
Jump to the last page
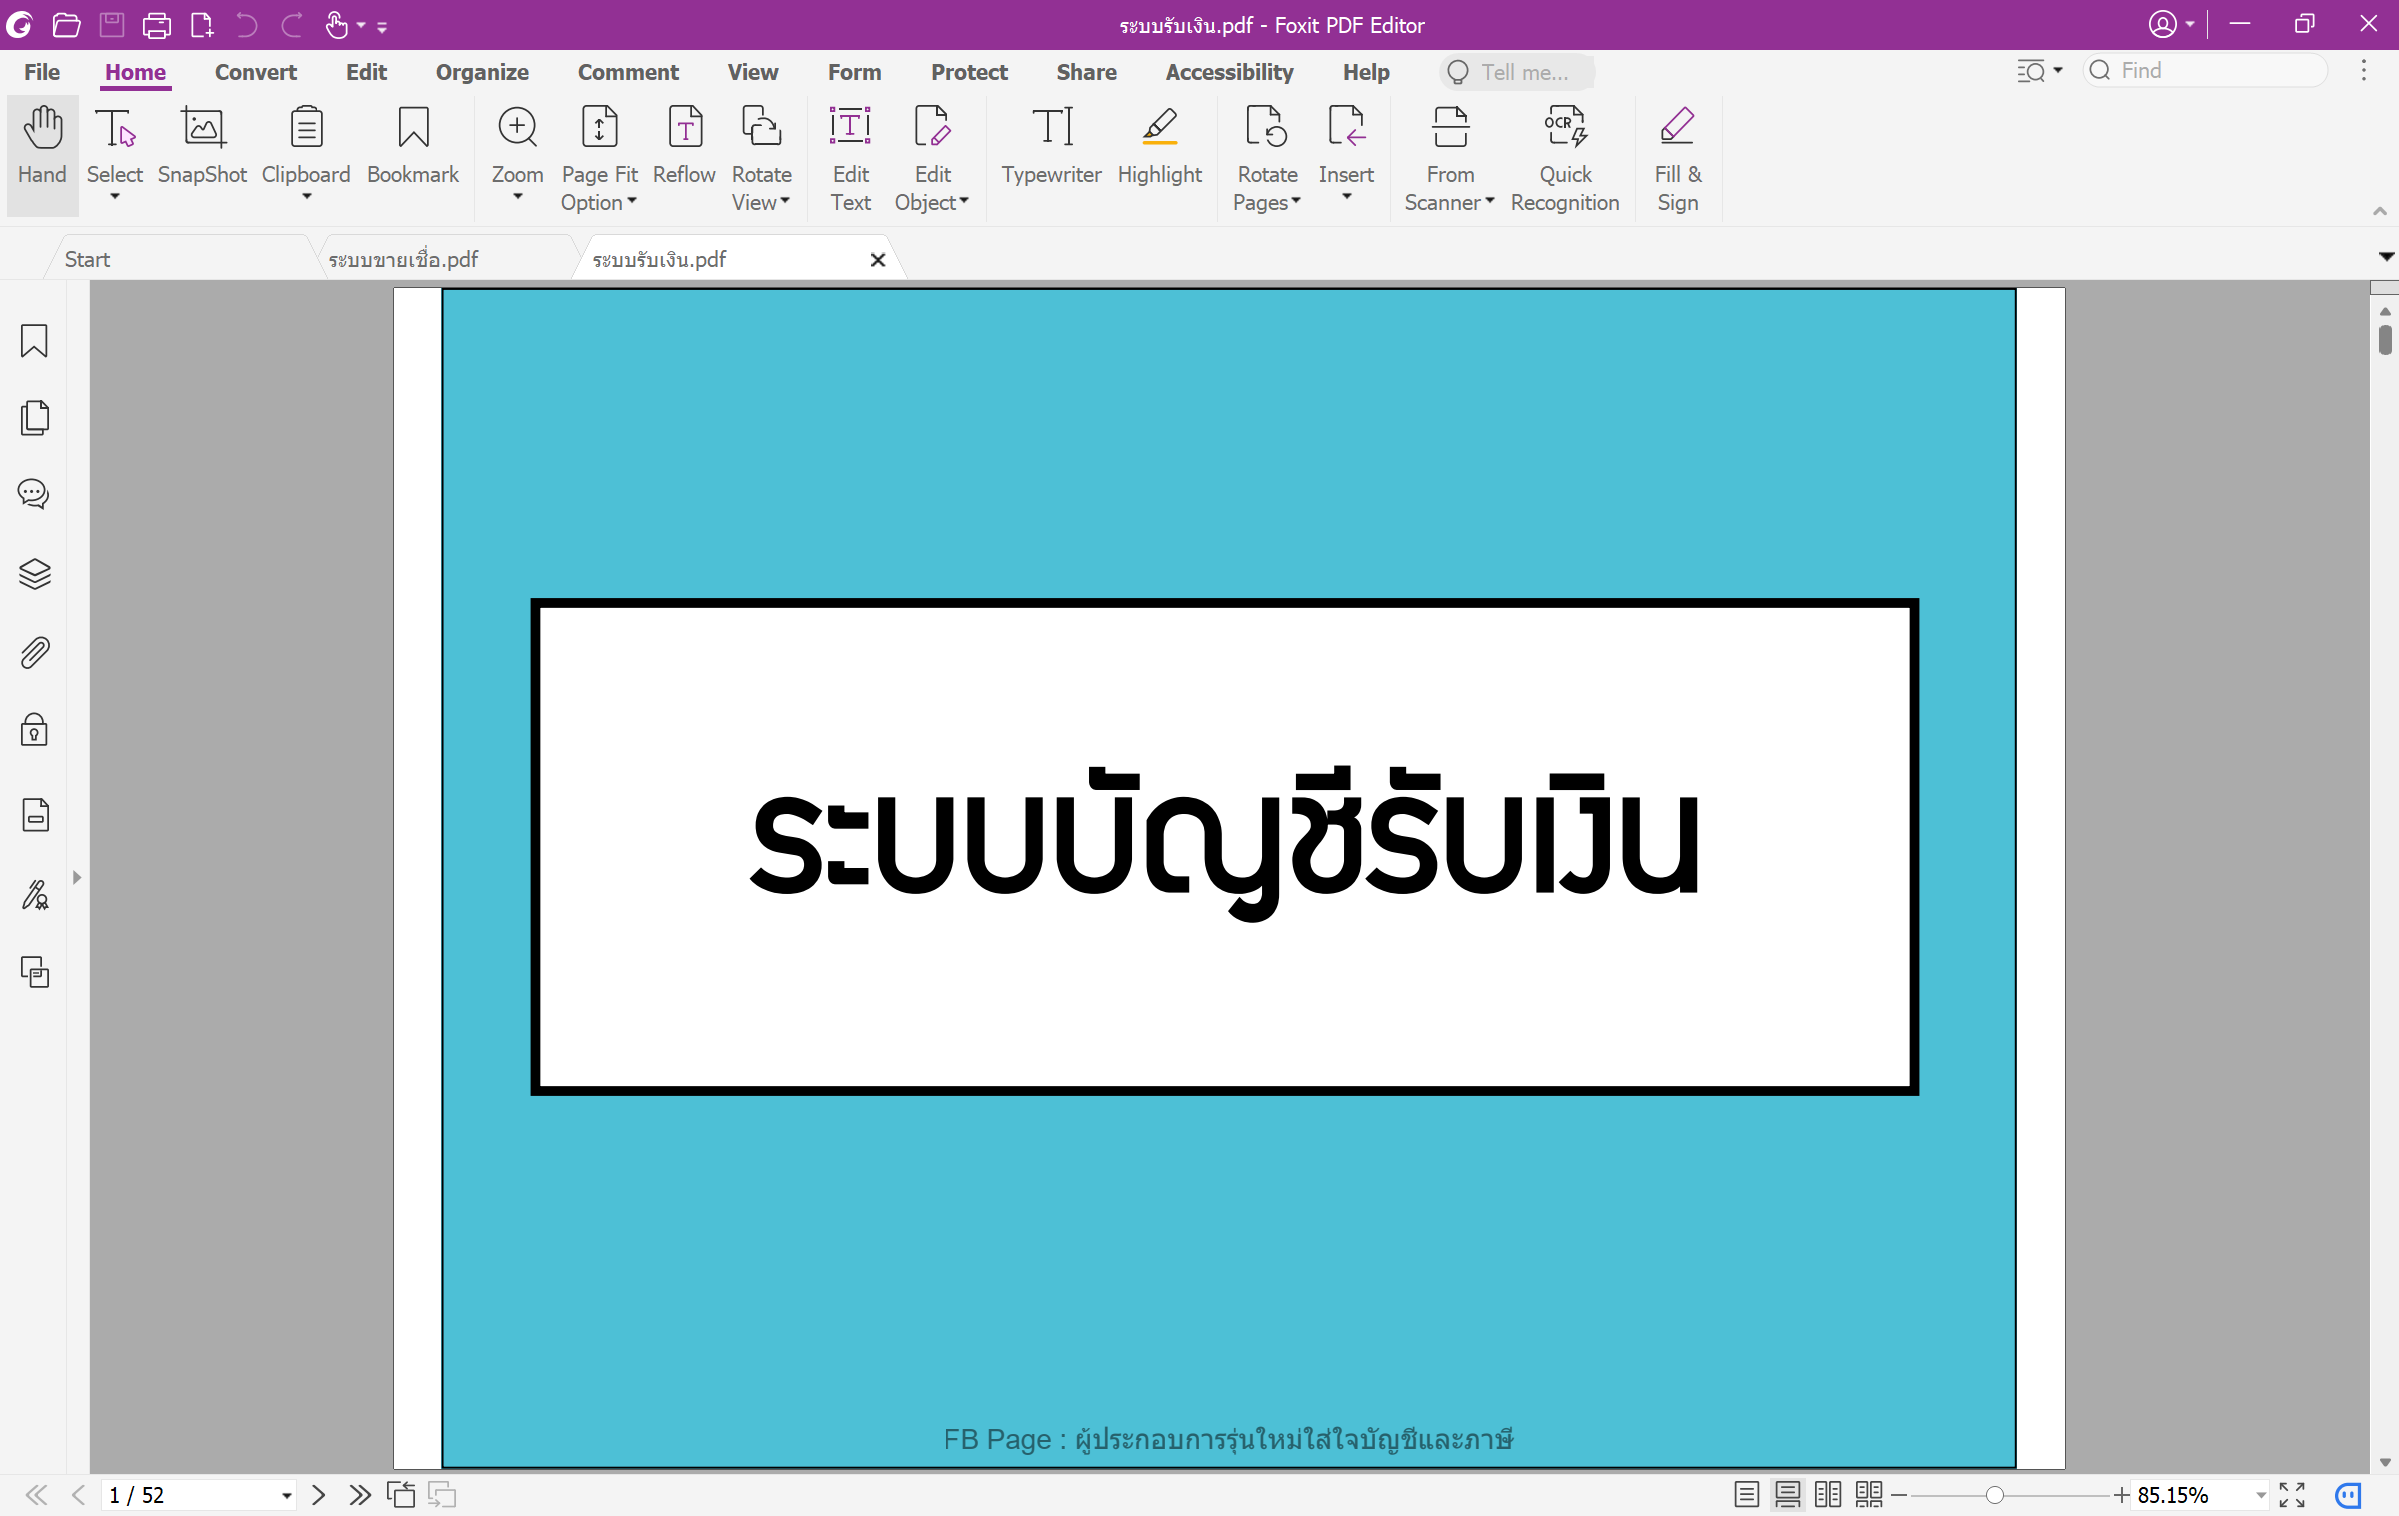(x=360, y=1495)
